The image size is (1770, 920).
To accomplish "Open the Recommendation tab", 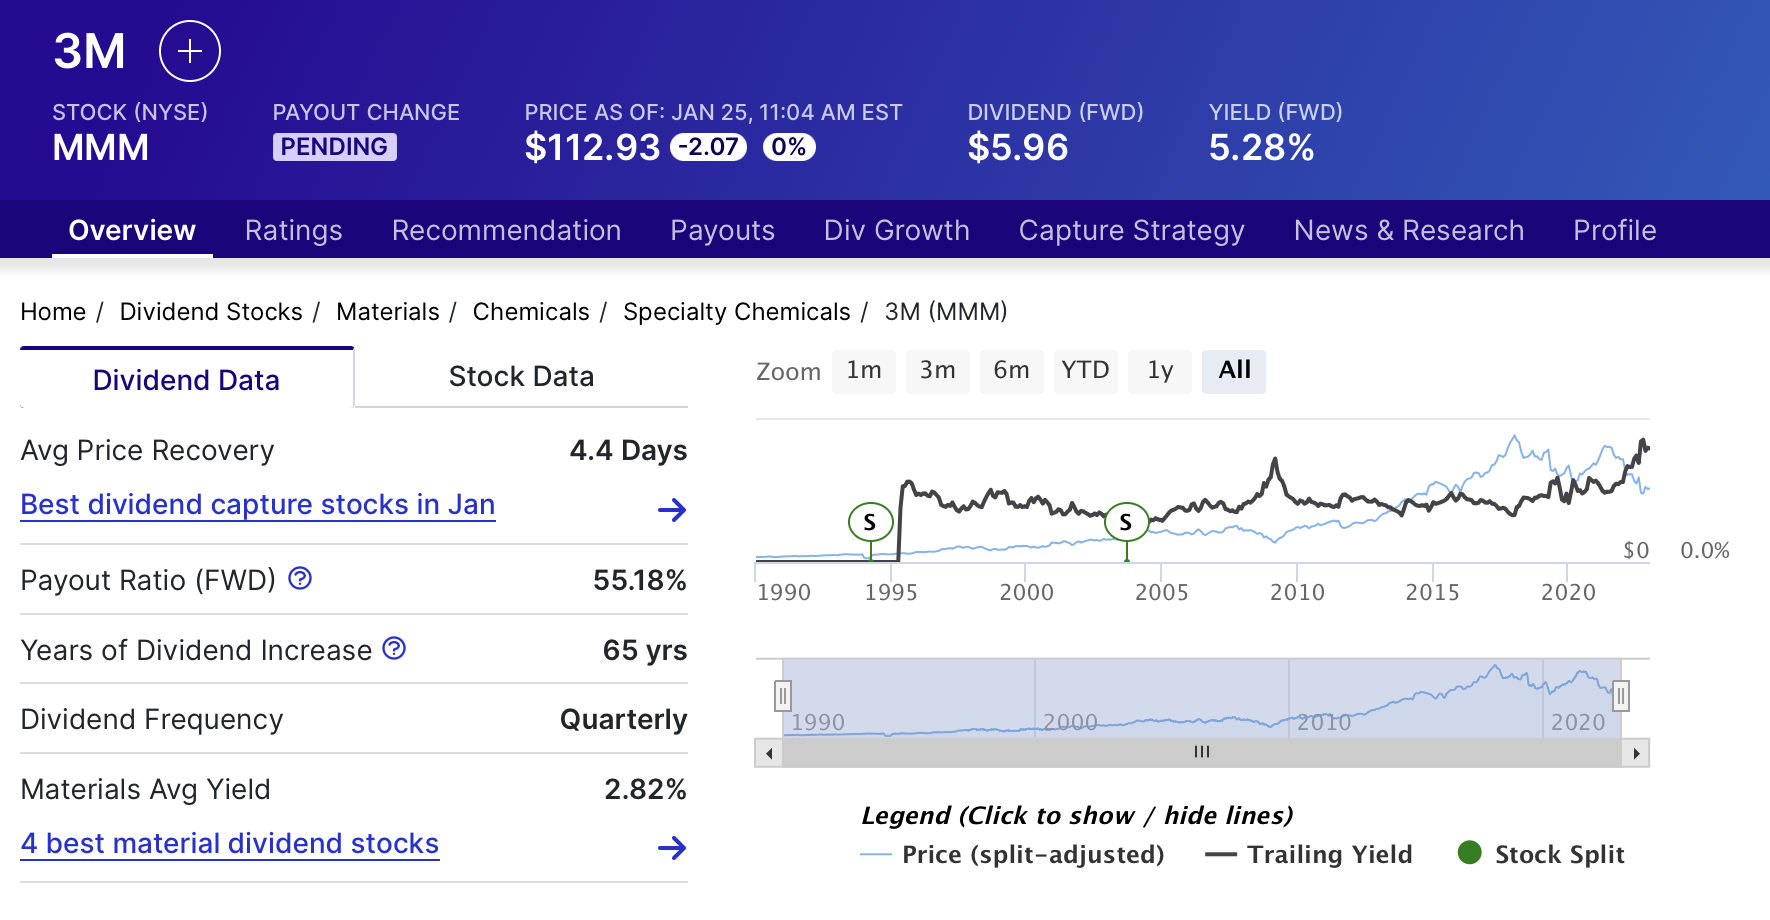I will 507,230.
